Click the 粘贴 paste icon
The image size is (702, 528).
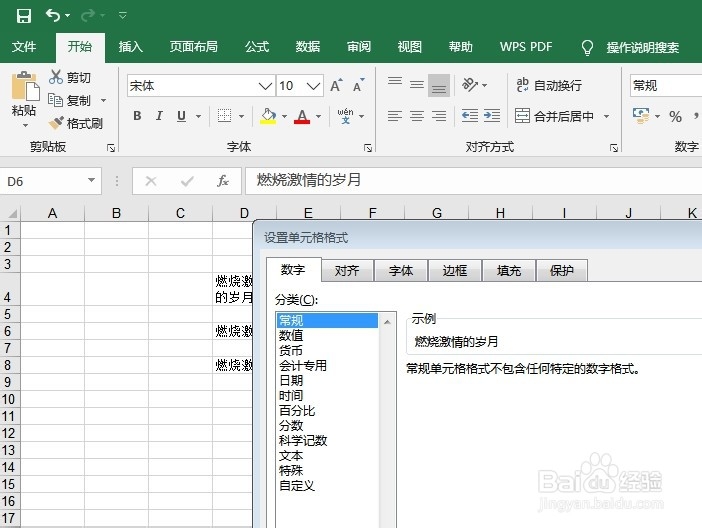[25, 86]
